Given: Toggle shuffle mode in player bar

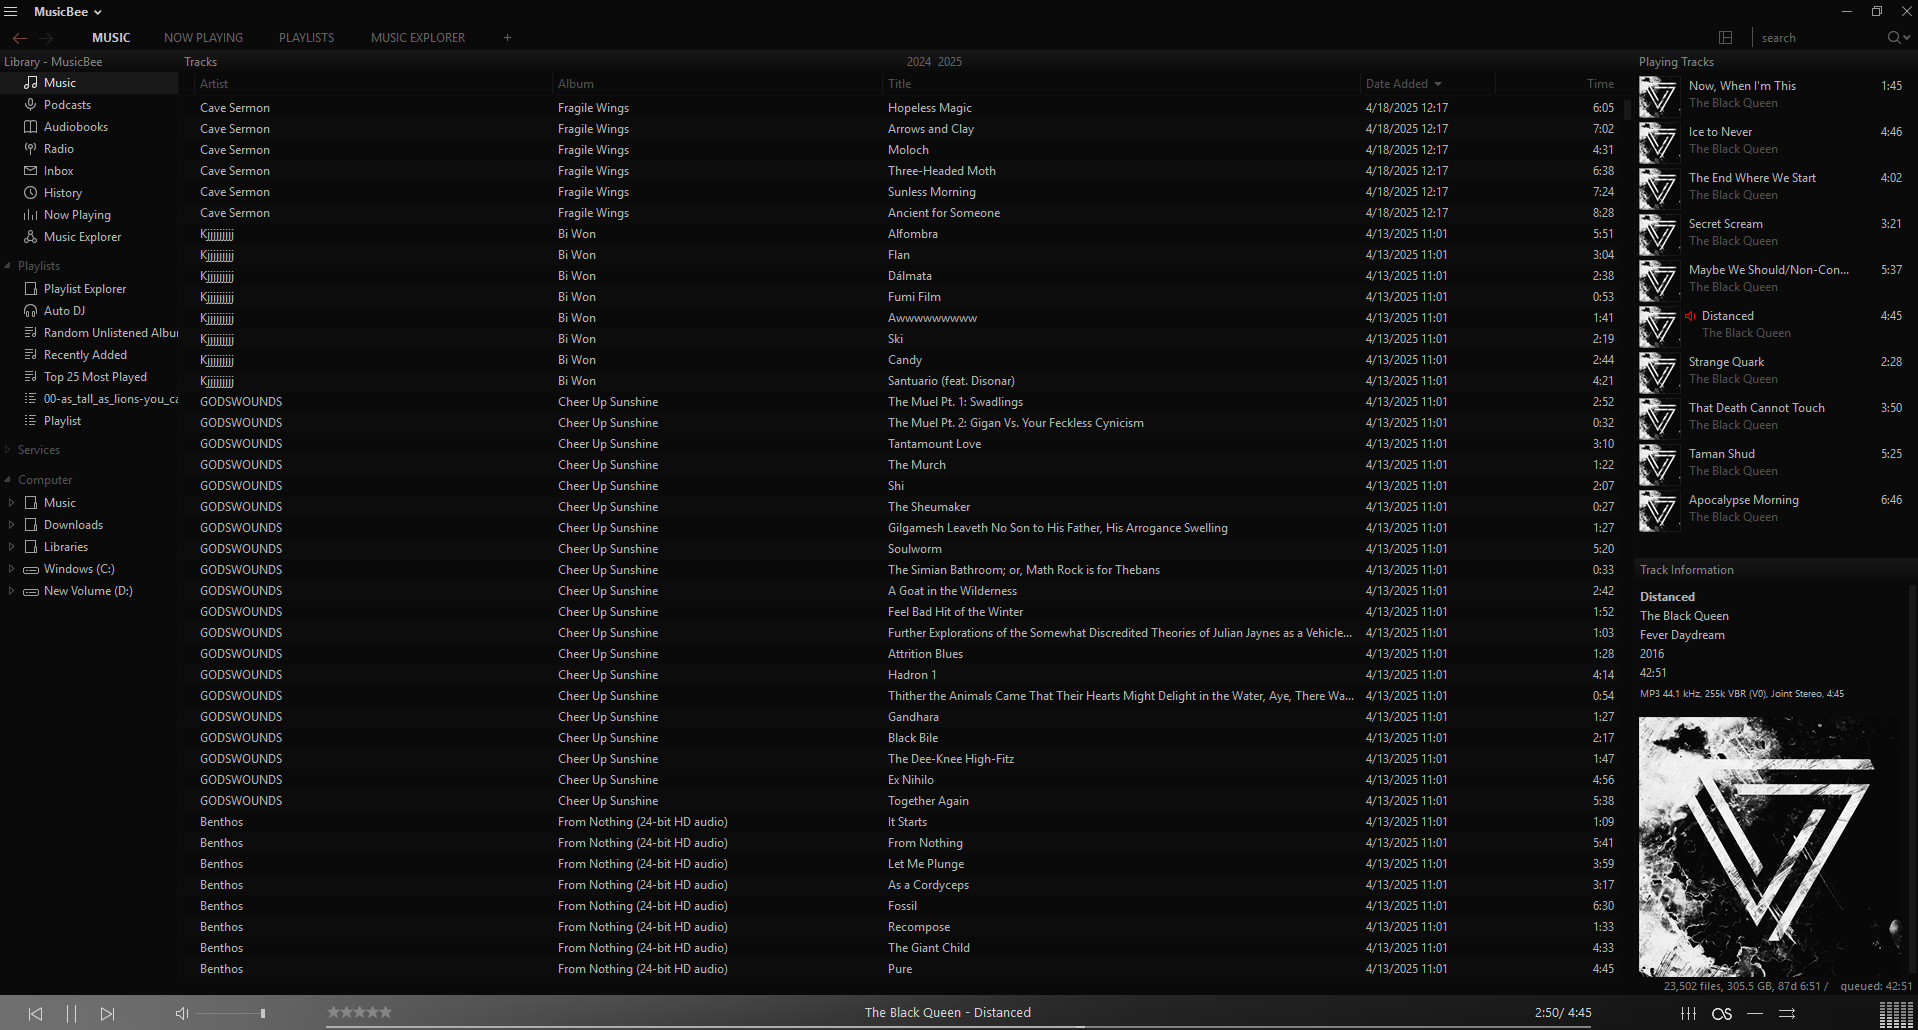Looking at the screenshot, I should tap(1787, 1013).
